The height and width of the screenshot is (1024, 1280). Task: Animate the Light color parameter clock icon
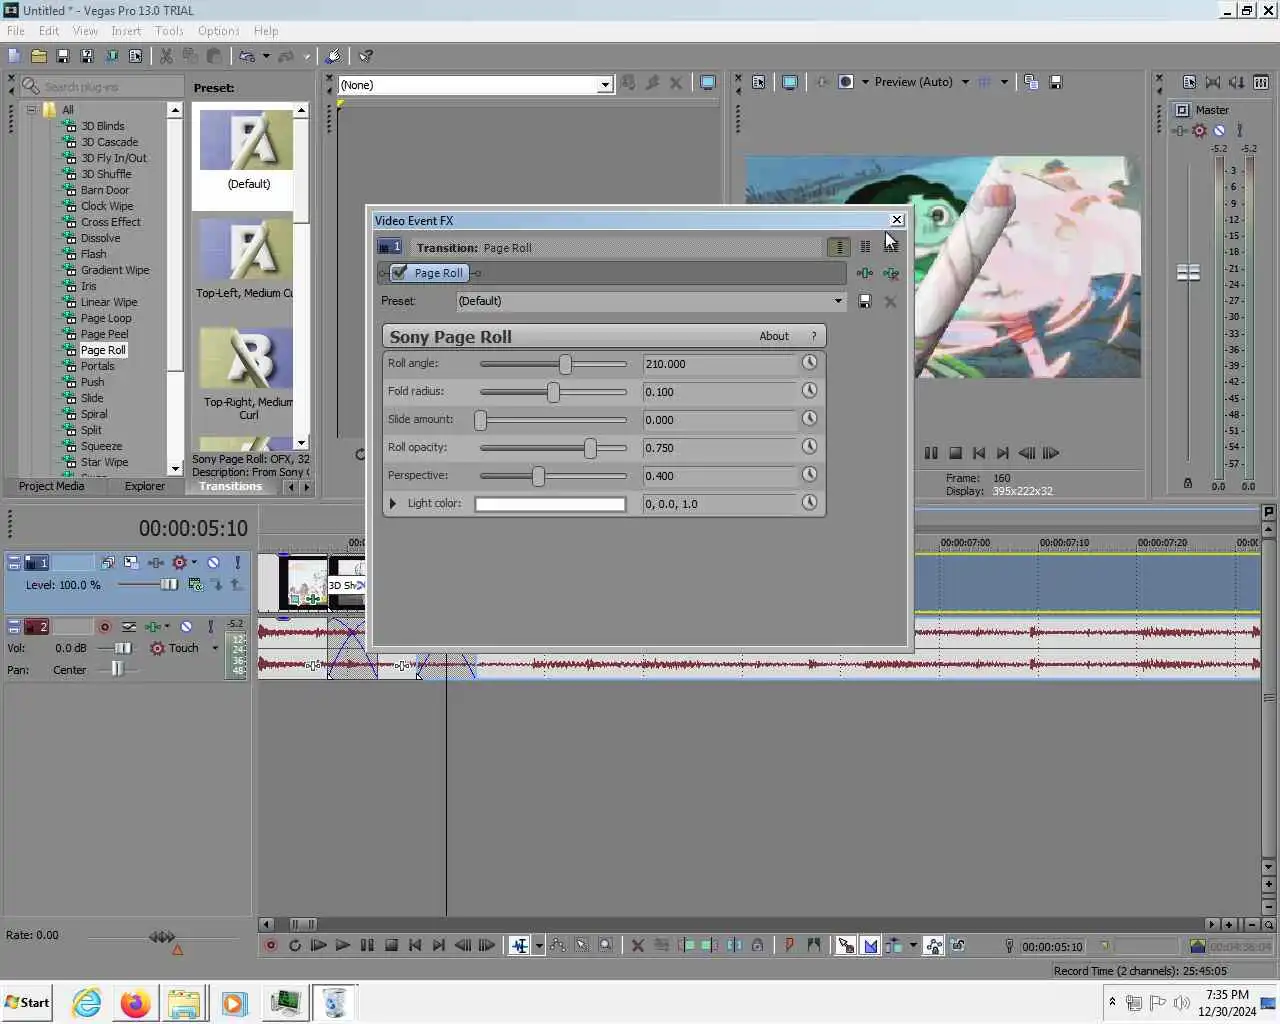810,503
